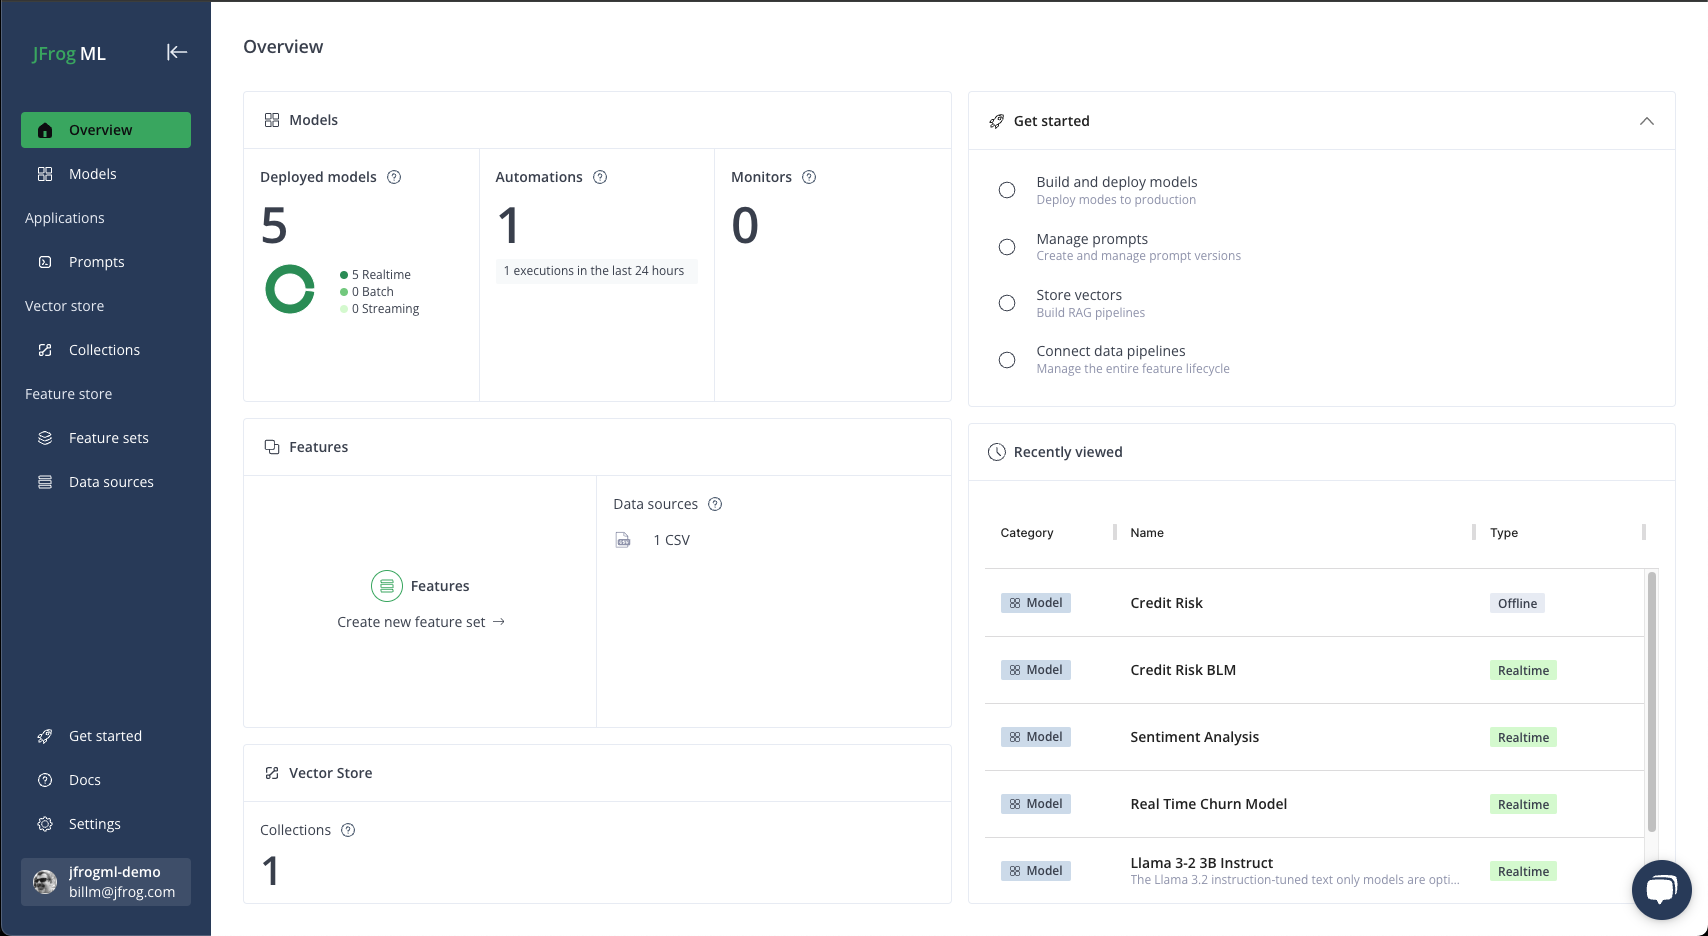Screen dimensions: 1708x936
Task: Open the Docs page from the sidebar
Action: pyautogui.click(x=84, y=779)
